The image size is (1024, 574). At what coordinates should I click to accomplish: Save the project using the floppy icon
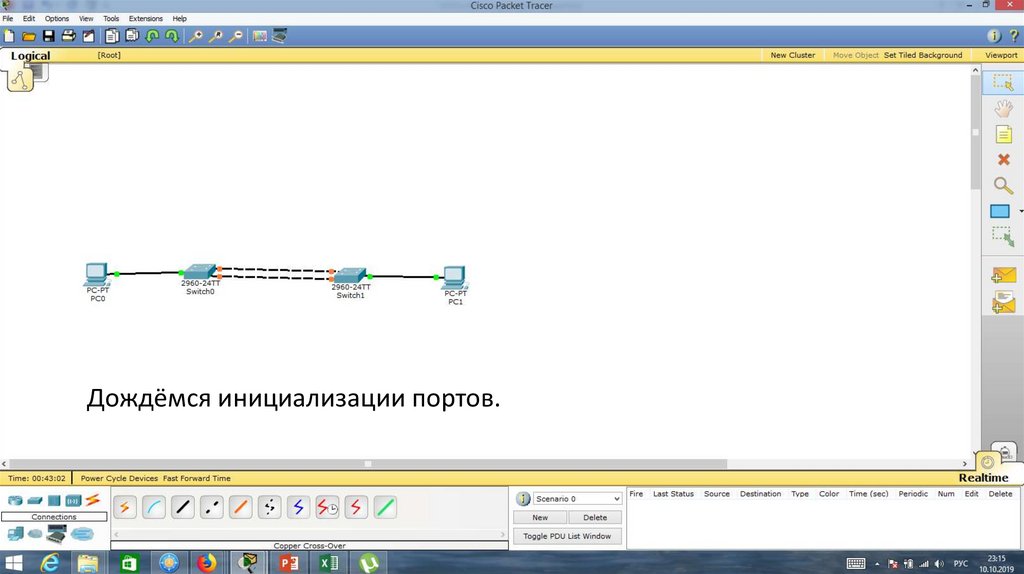tap(49, 36)
